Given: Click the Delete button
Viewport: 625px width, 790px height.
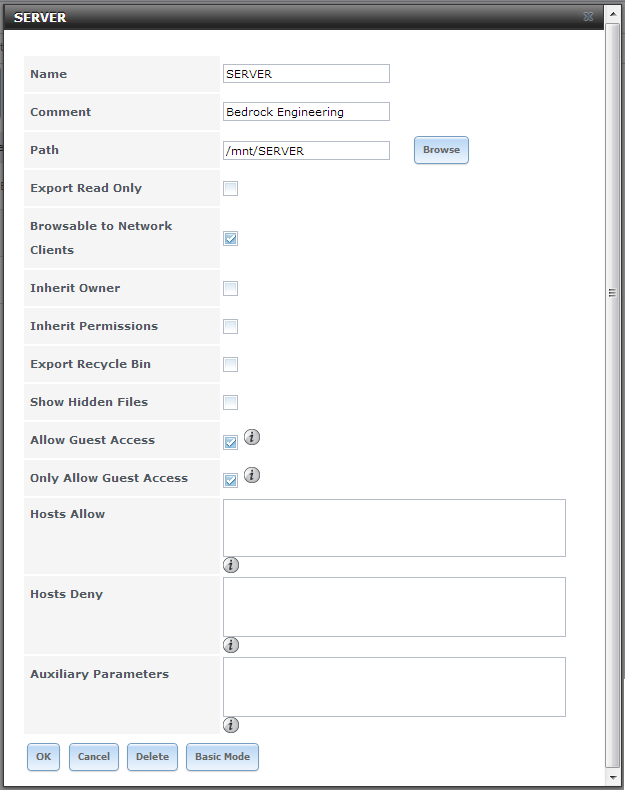Looking at the screenshot, I should [152, 757].
